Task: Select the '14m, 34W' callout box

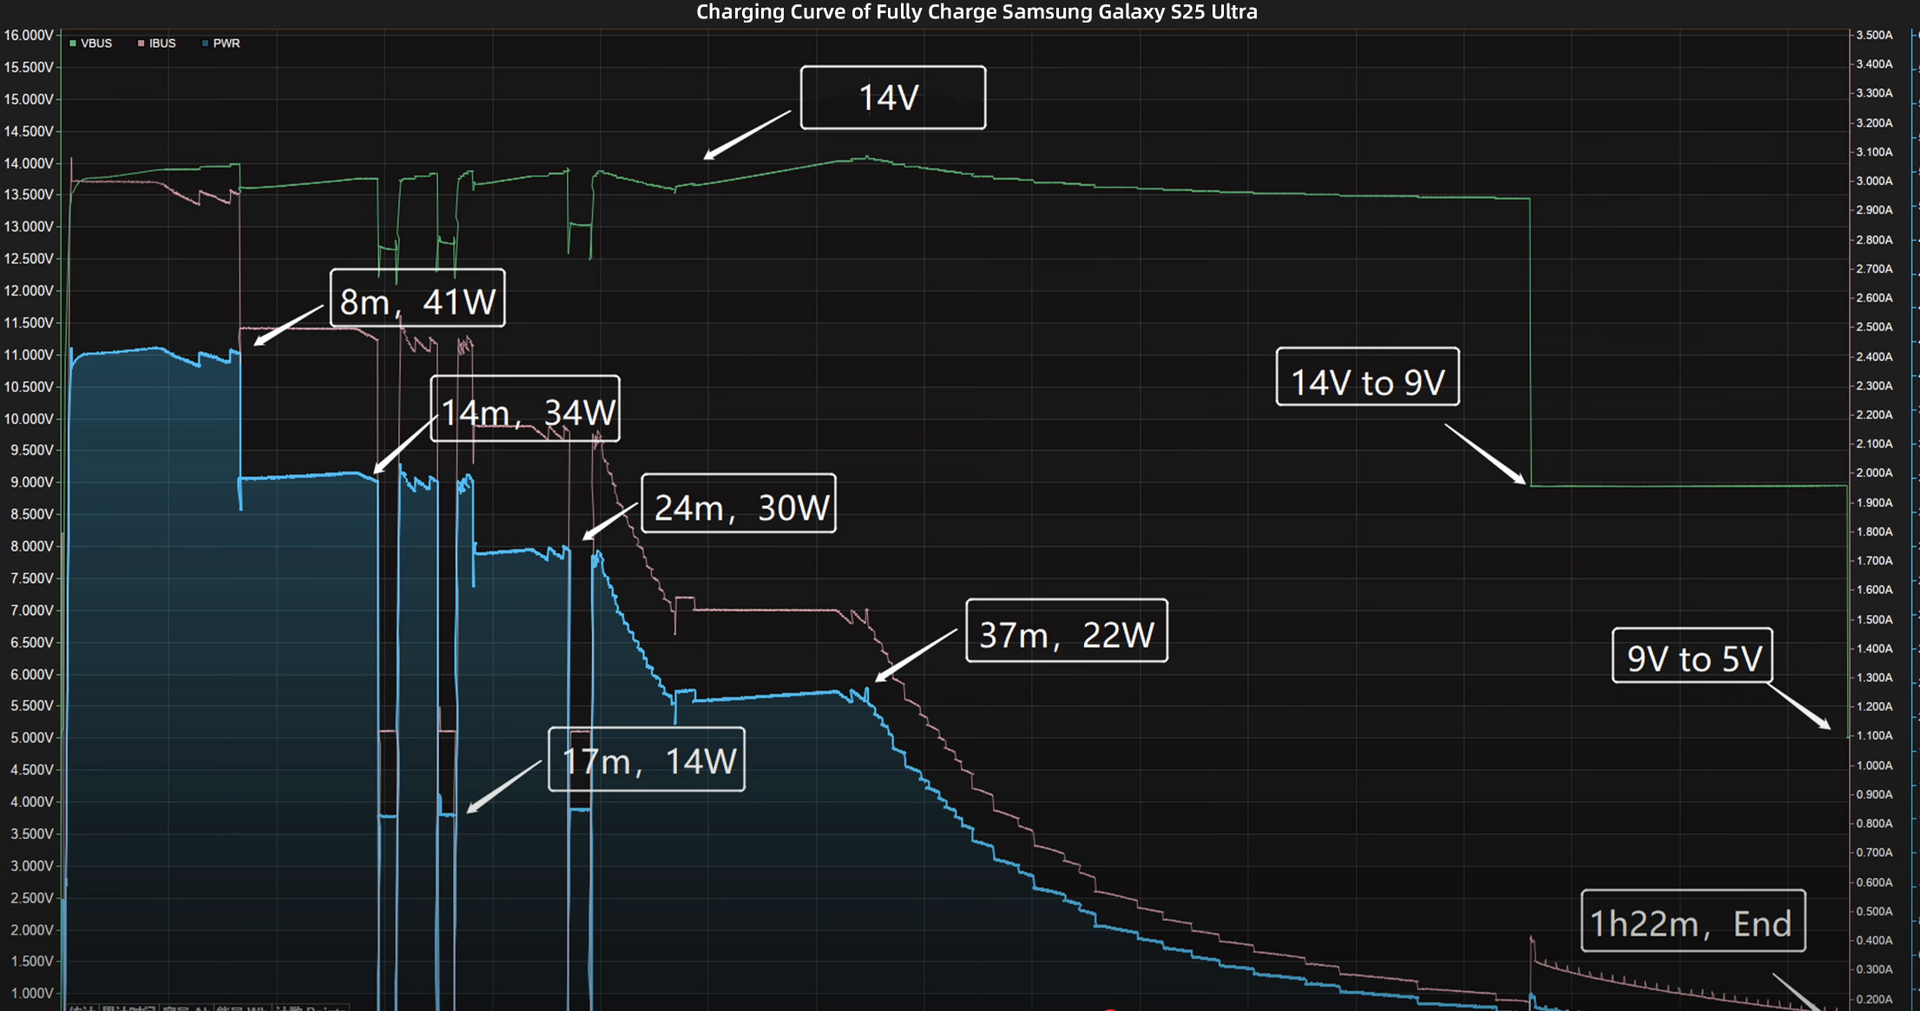Action: click(x=525, y=410)
